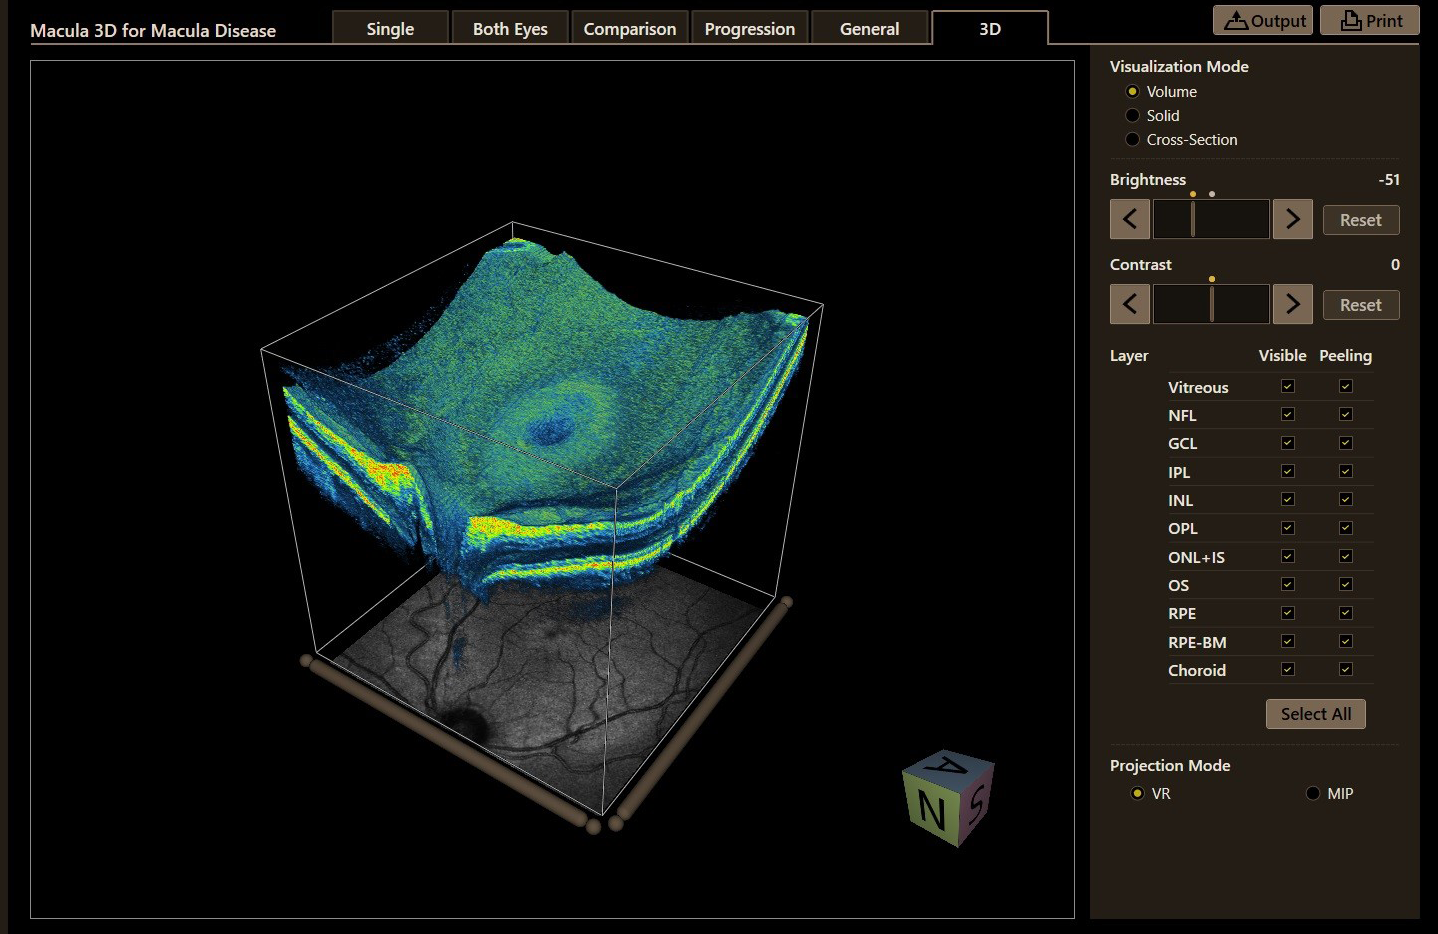Select the Solid visualization mode
Viewport: 1438px width, 934px height.
pyautogui.click(x=1133, y=116)
